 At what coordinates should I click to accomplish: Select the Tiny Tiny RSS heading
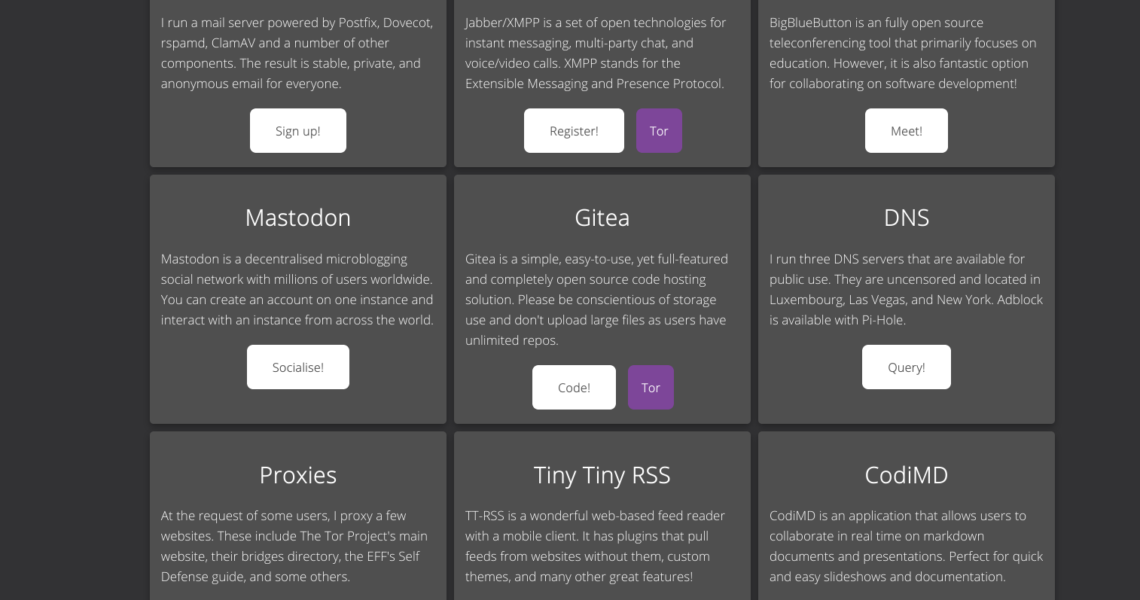(x=602, y=475)
